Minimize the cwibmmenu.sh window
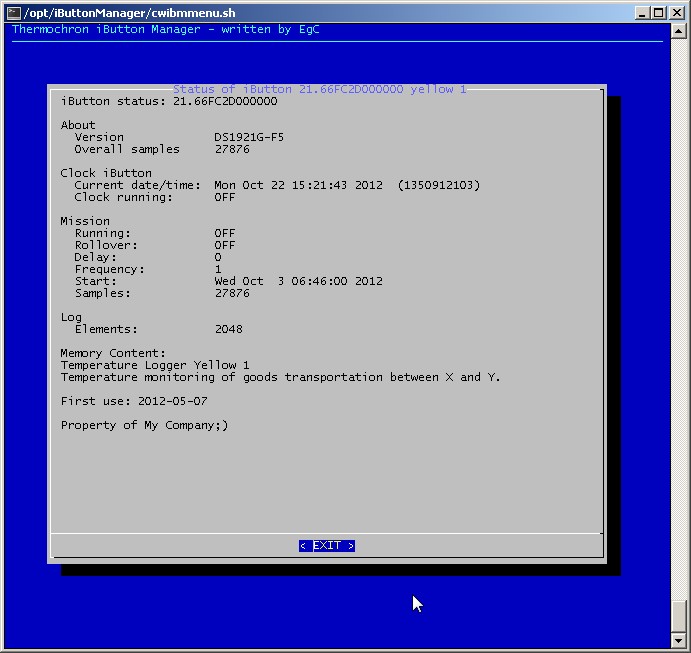This screenshot has height=653, width=691. [x=642, y=13]
